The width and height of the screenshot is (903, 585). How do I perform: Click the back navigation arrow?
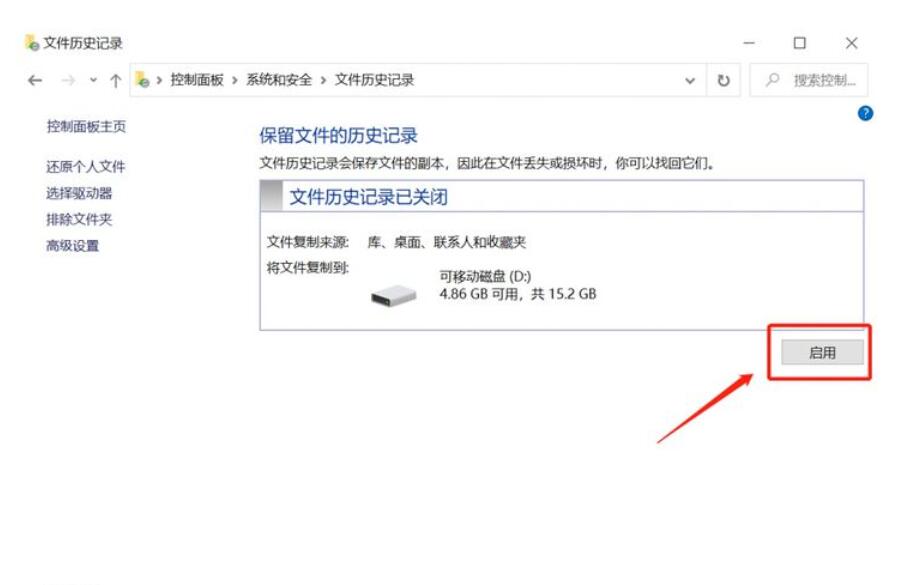click(35, 81)
